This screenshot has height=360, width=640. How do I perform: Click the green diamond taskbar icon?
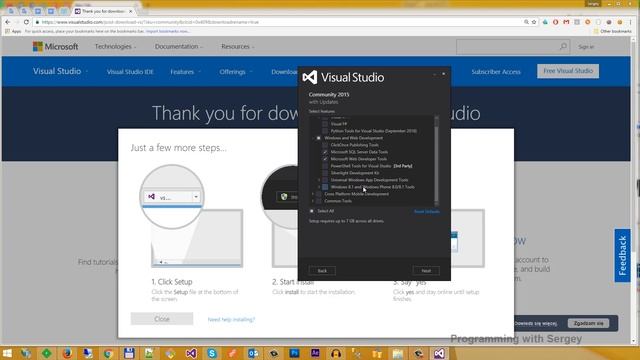(47, 353)
